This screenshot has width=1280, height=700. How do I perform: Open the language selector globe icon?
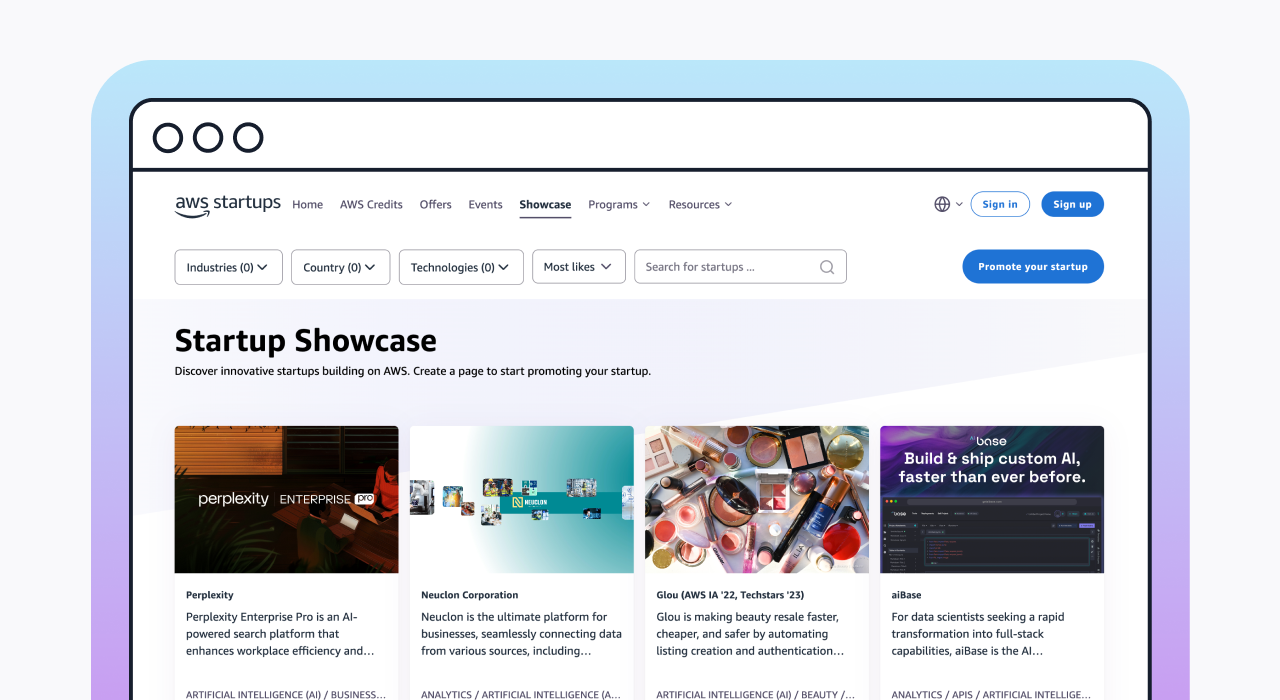(941, 203)
